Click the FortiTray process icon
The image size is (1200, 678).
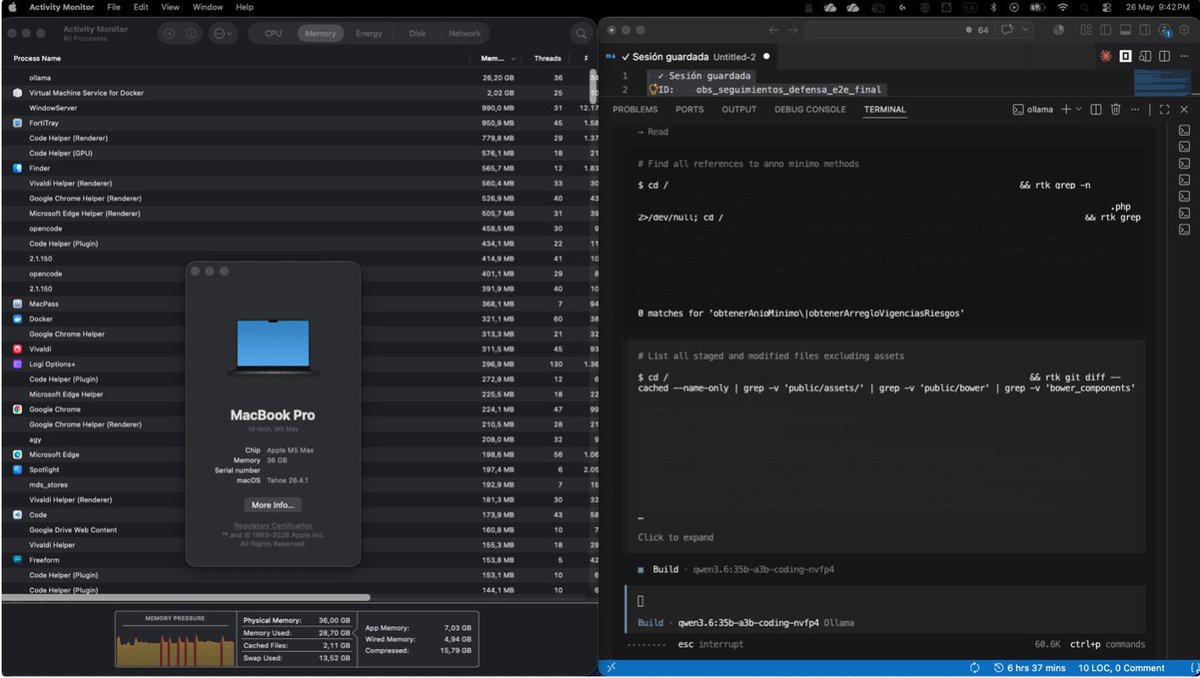point(17,123)
